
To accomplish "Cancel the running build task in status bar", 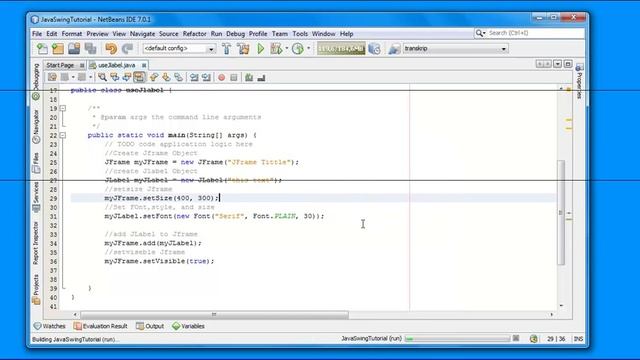I will click(516, 338).
